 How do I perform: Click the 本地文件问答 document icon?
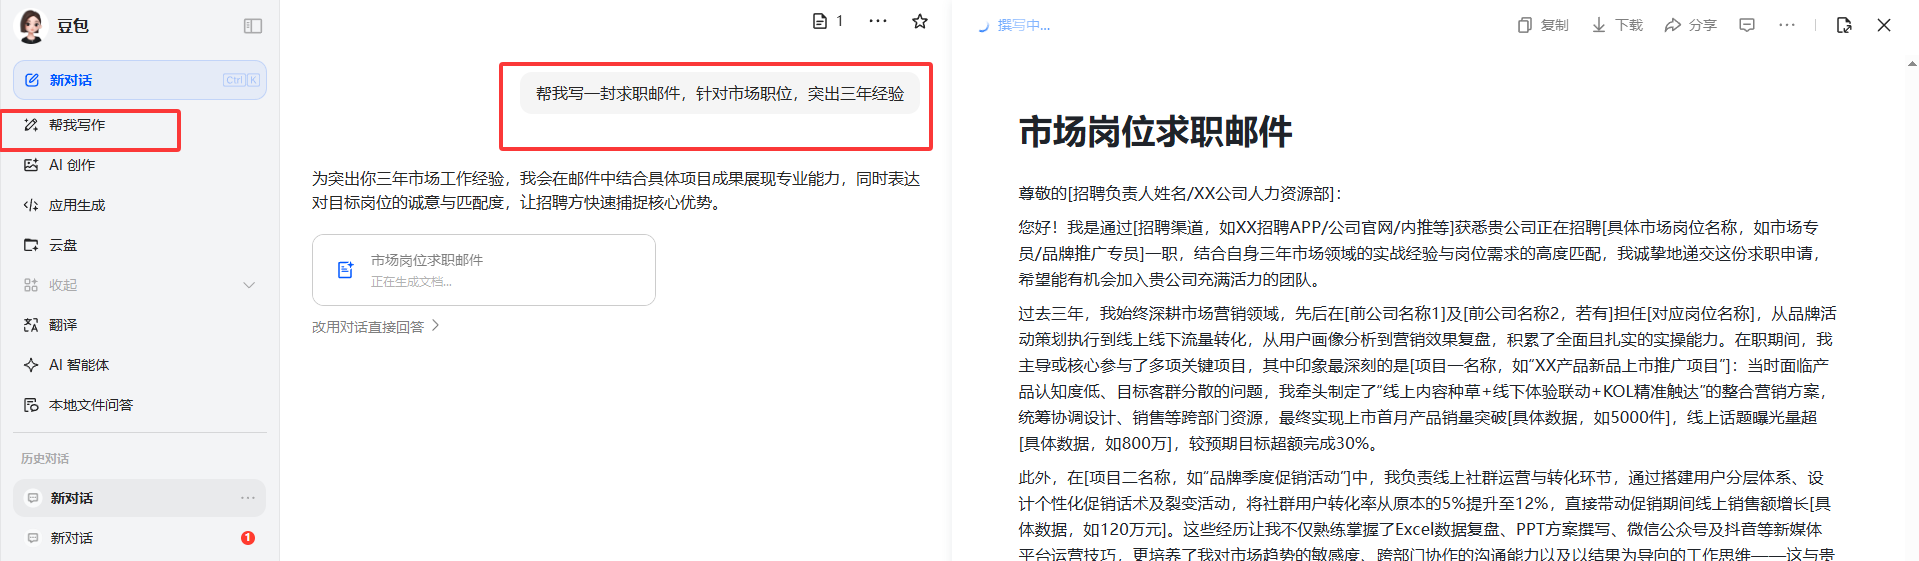pos(31,405)
